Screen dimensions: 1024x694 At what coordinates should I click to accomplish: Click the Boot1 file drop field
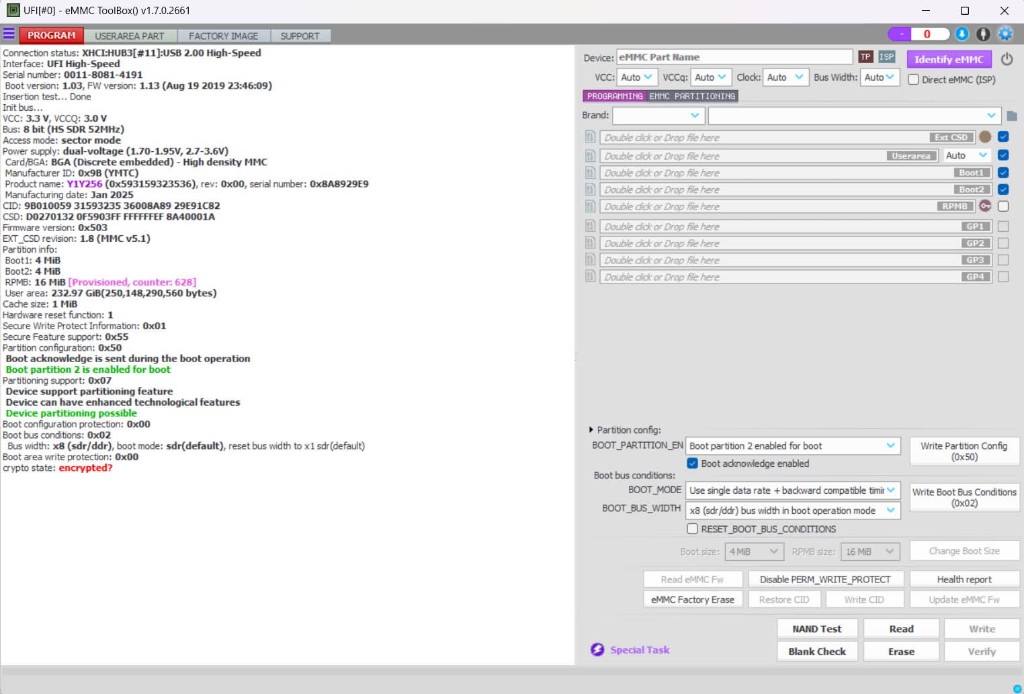(x=796, y=172)
